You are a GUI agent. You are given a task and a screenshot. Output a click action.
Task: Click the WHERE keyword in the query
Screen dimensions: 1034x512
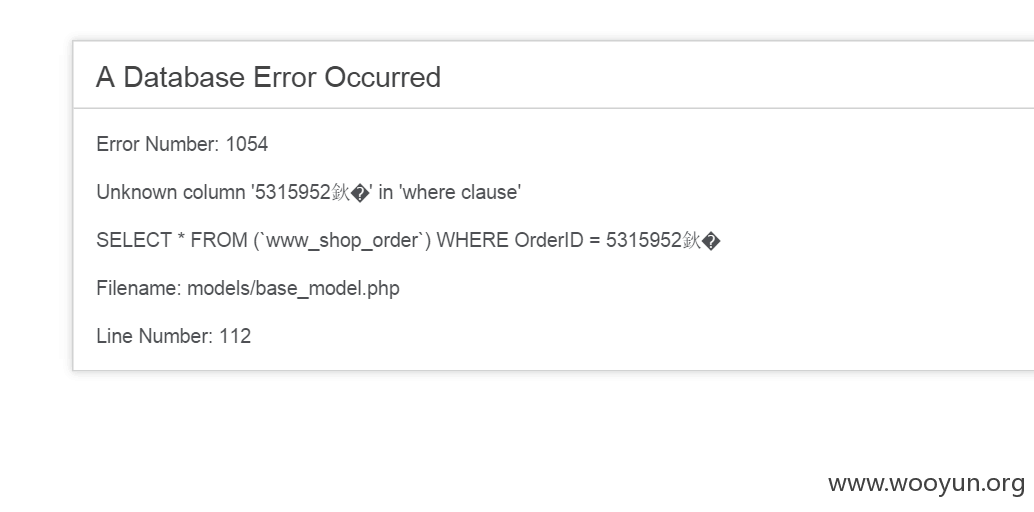(472, 240)
